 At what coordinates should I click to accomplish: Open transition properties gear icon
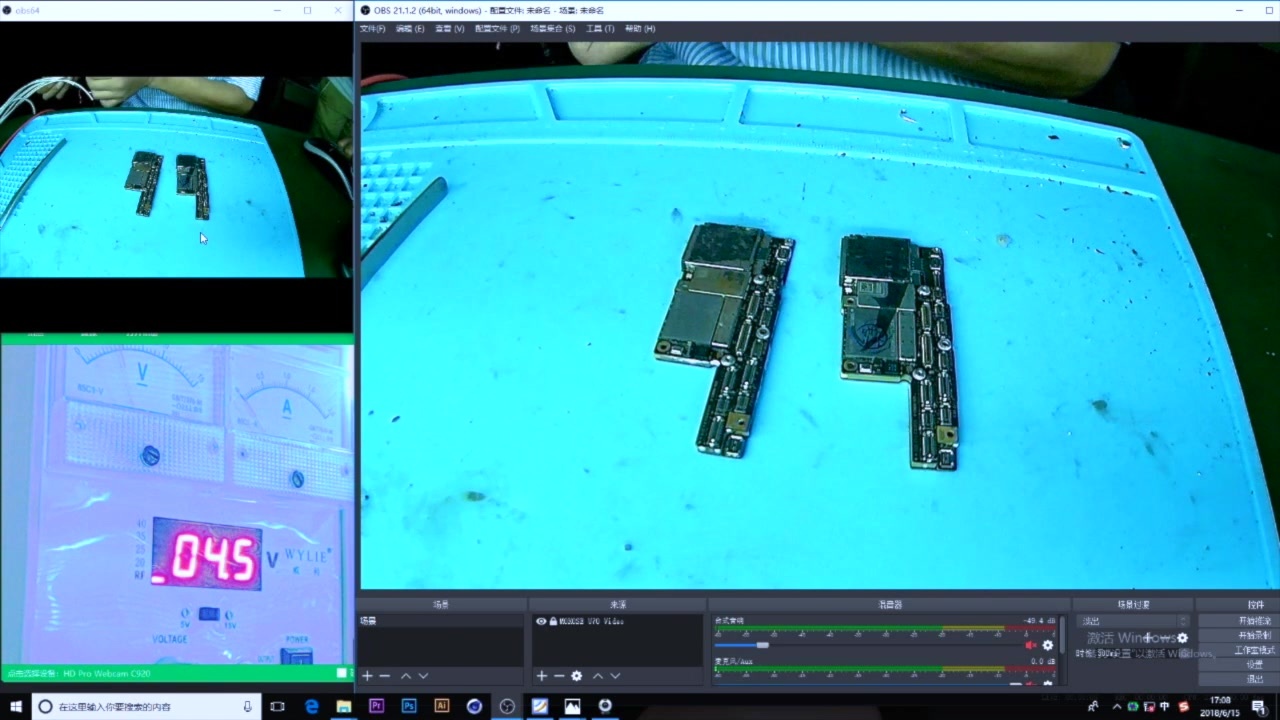tap(1182, 638)
